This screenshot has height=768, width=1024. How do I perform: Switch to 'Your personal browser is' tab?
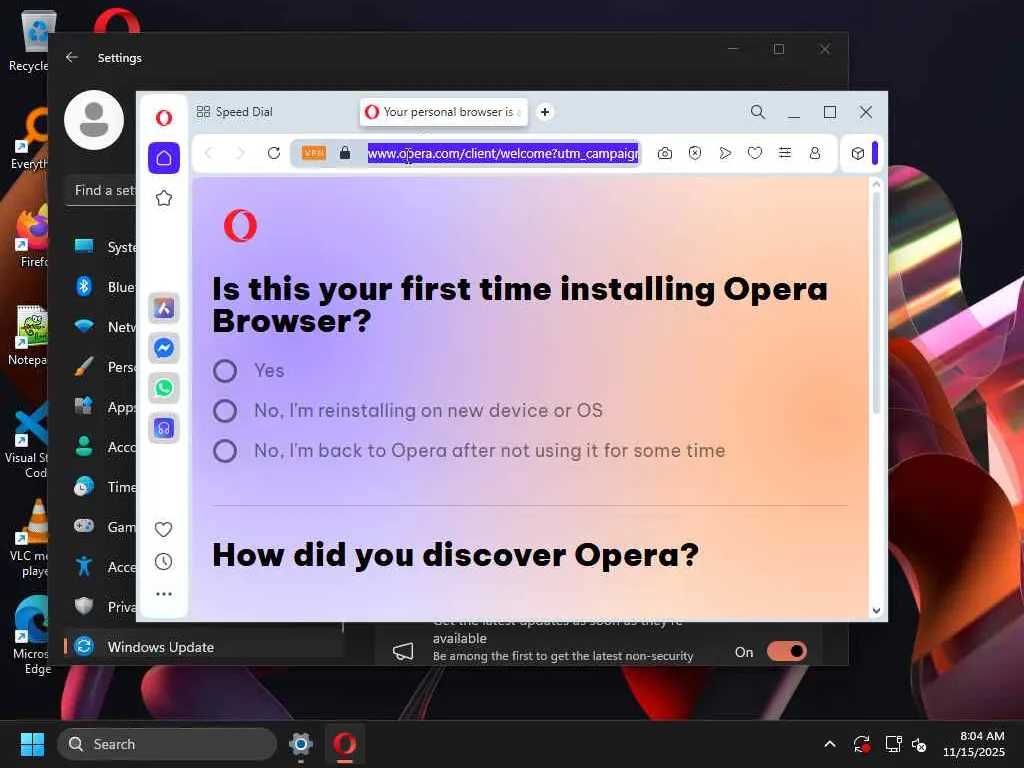(443, 112)
